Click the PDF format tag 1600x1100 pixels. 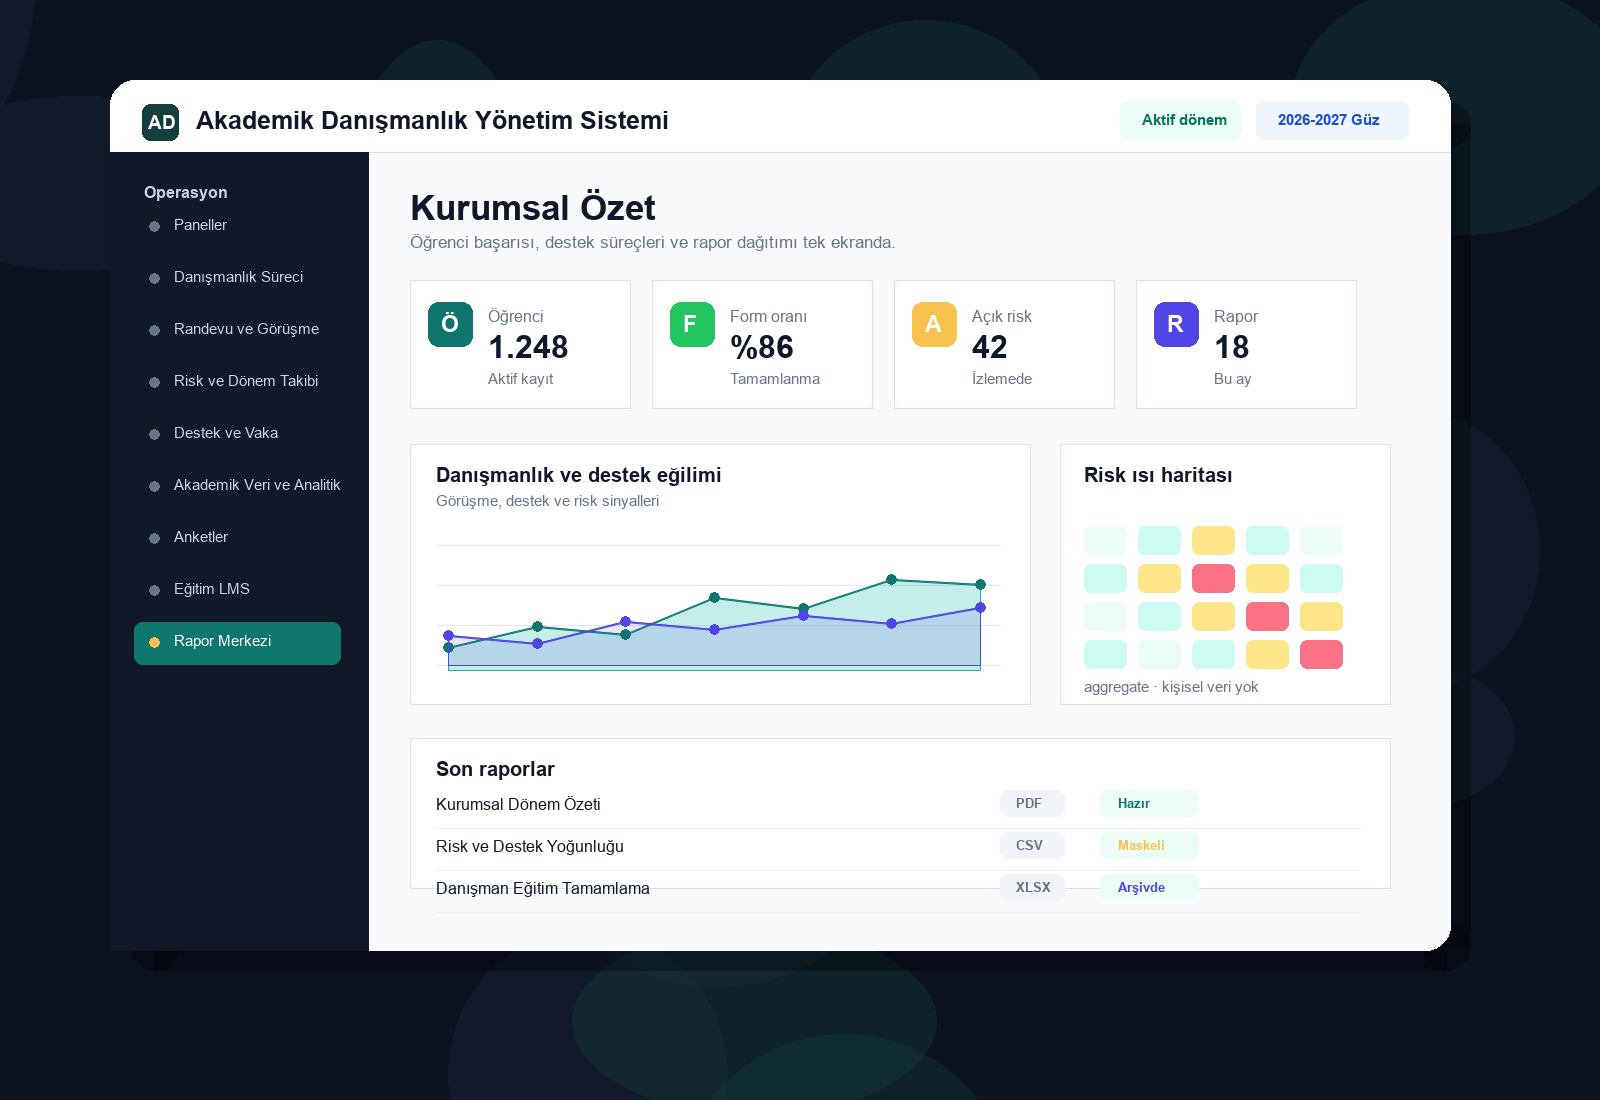[1032, 803]
